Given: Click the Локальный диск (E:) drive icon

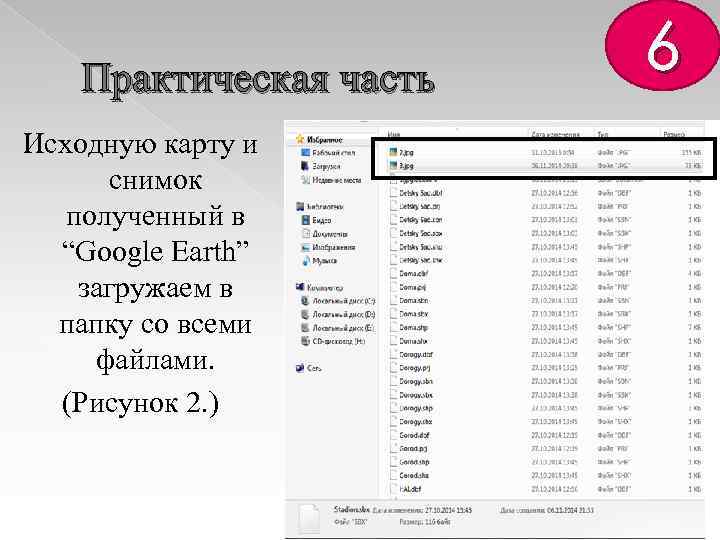Looking at the screenshot, I should 305,328.
